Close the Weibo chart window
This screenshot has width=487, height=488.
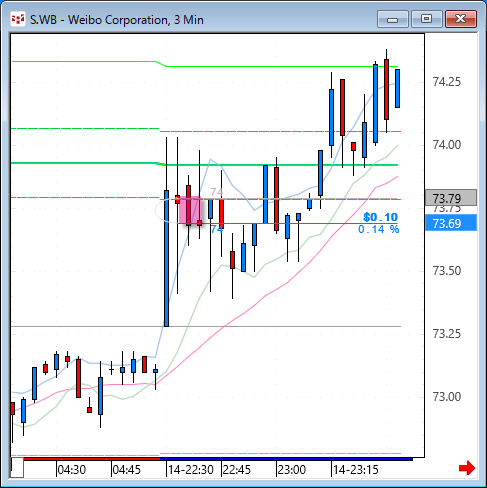tap(461, 19)
